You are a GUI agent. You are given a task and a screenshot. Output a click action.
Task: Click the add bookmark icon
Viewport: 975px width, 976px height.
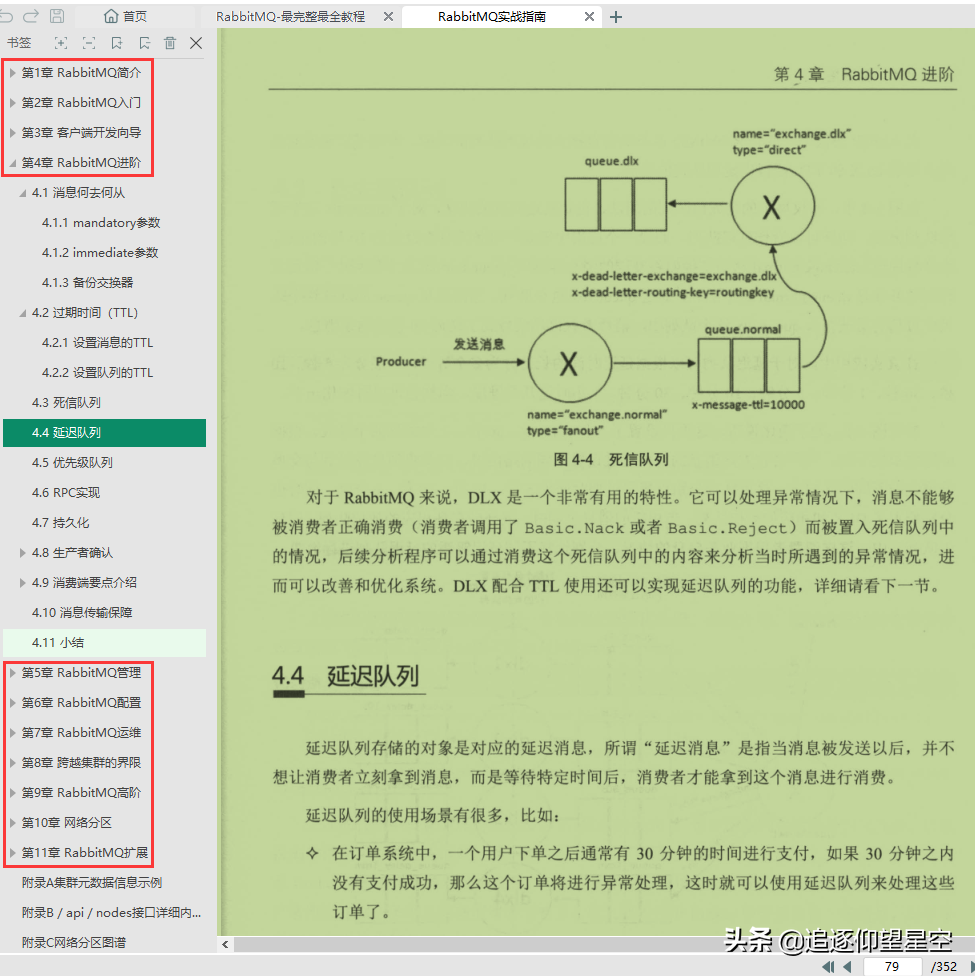coord(116,43)
